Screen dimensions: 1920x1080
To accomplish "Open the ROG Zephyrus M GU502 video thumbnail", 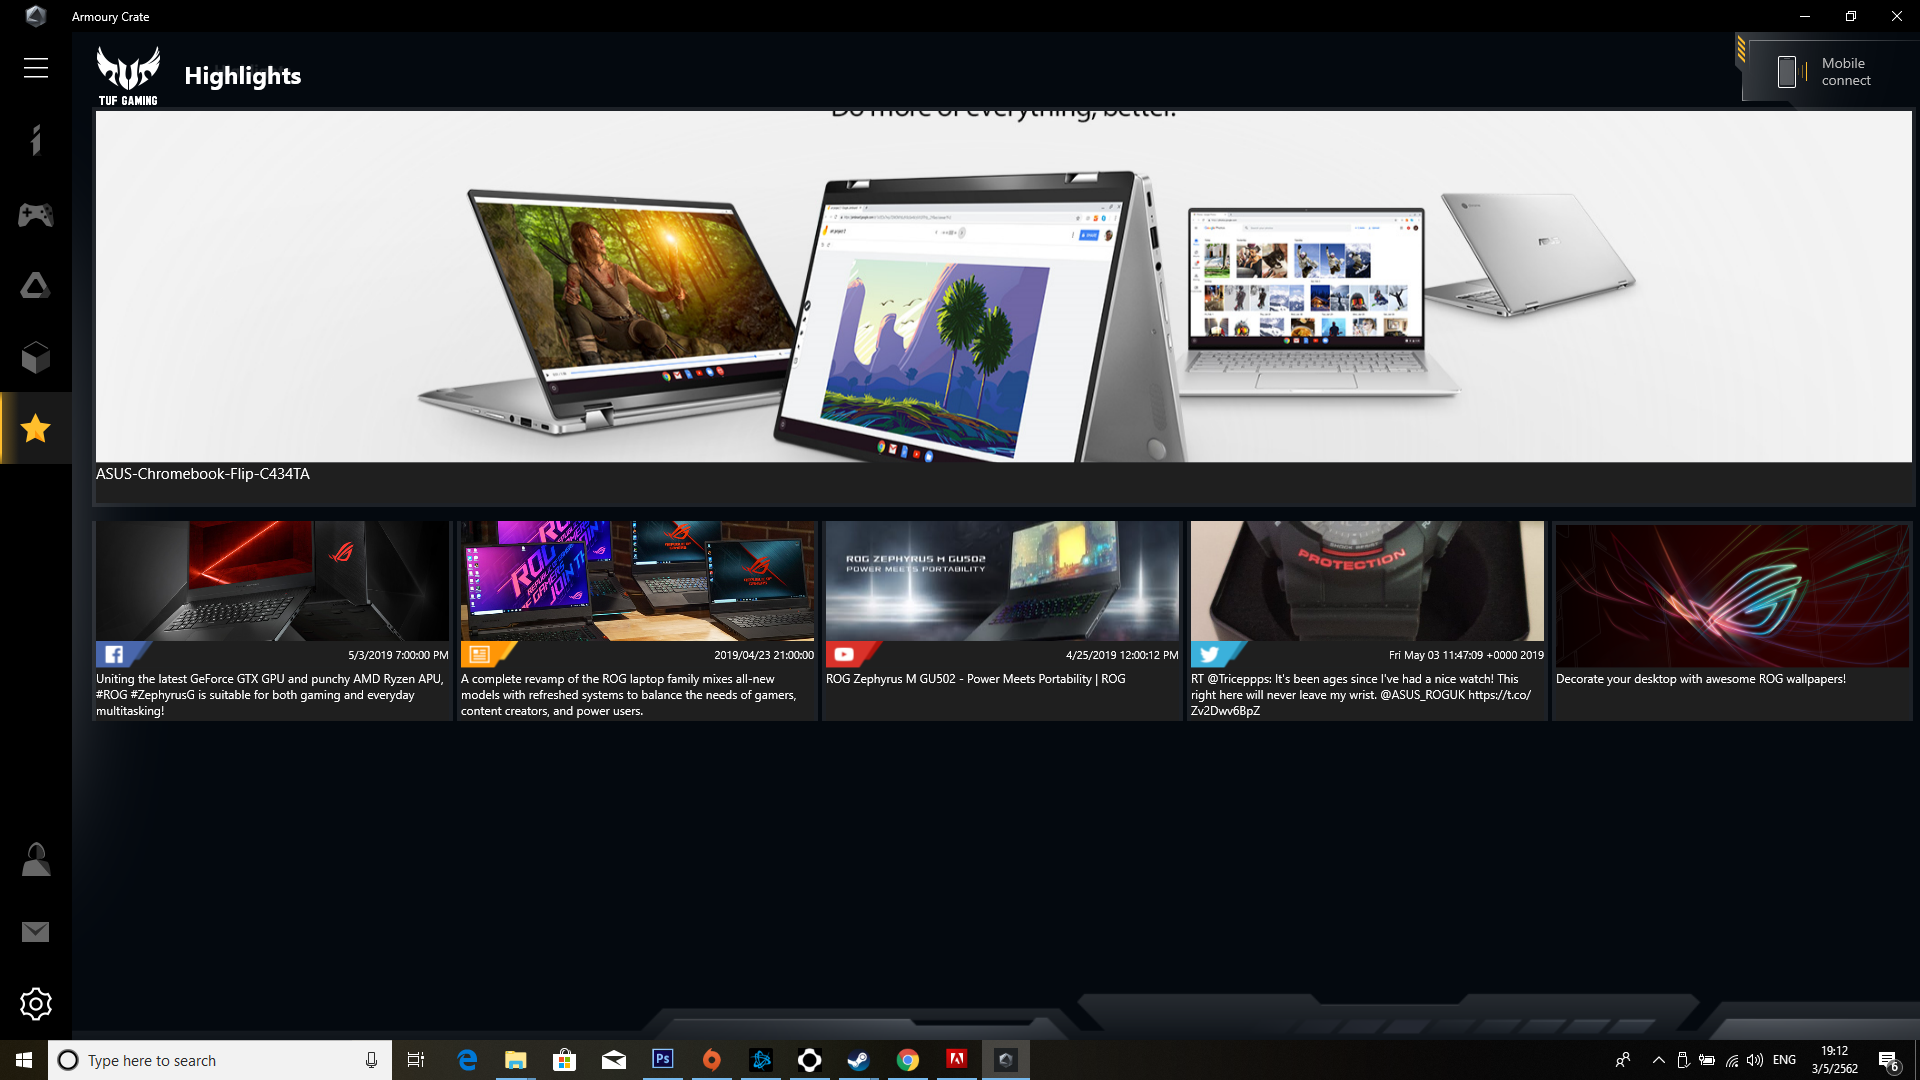I will (x=1002, y=581).
